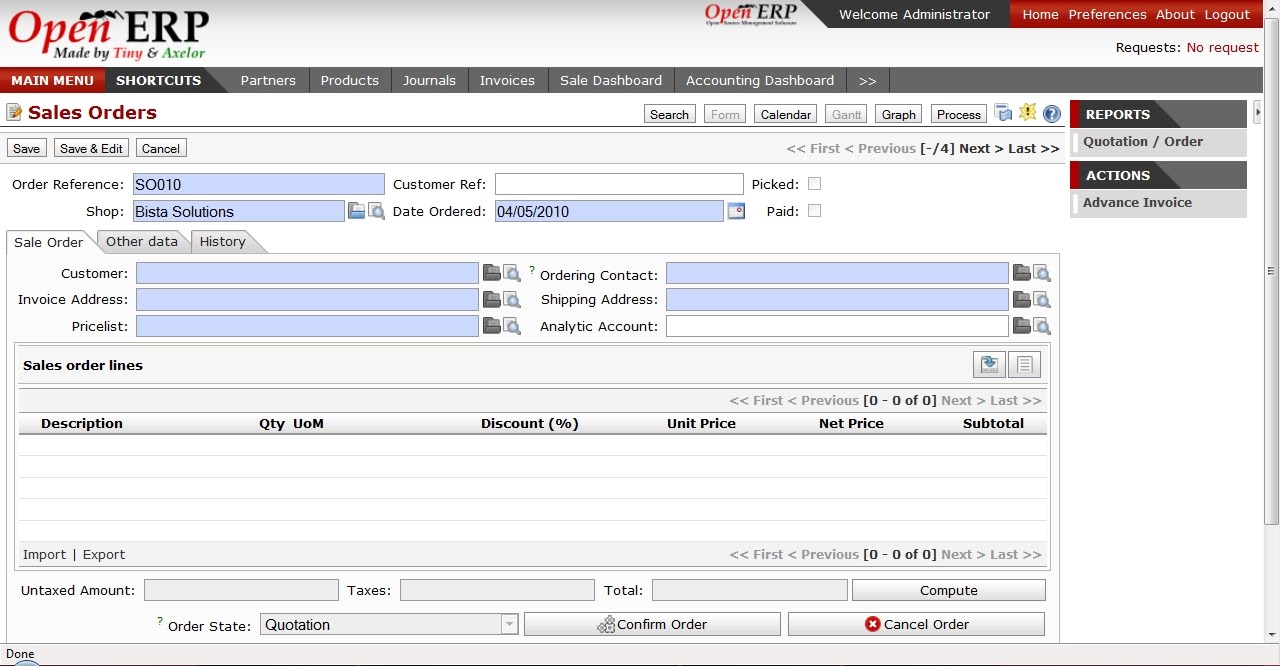Open the Order State dropdown

(510, 624)
